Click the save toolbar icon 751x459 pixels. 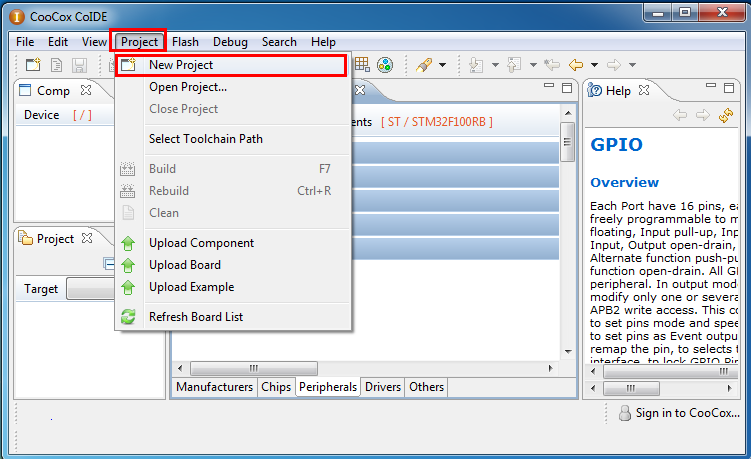click(80, 65)
